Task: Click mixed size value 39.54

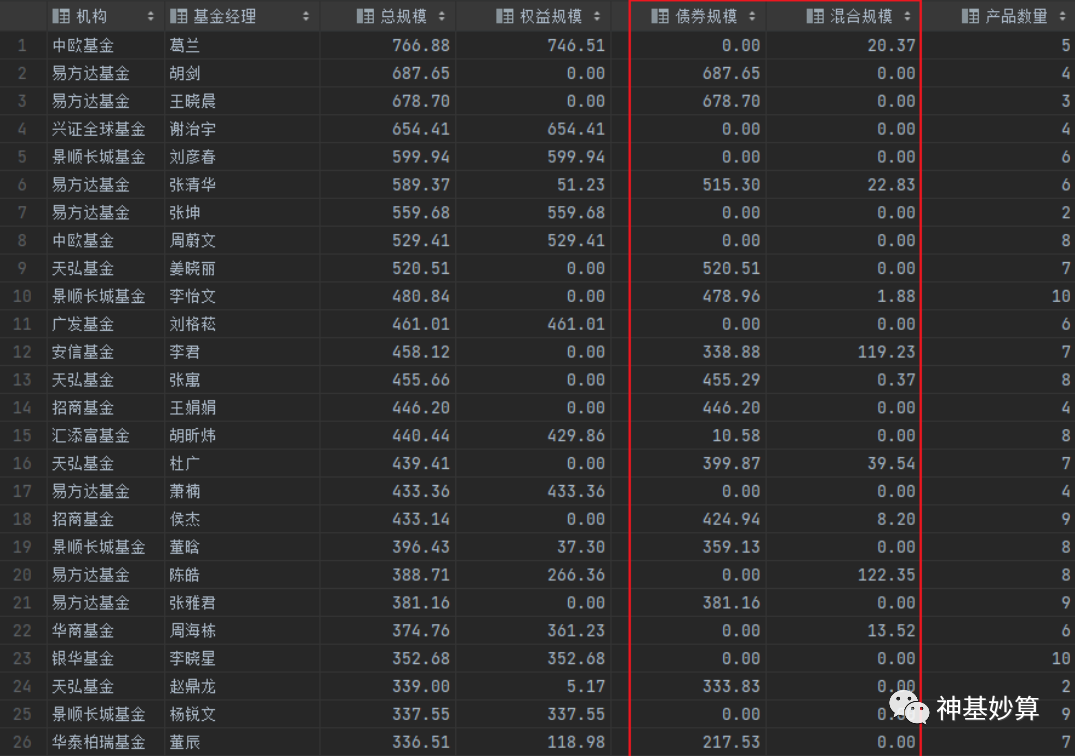Action: [x=891, y=464]
